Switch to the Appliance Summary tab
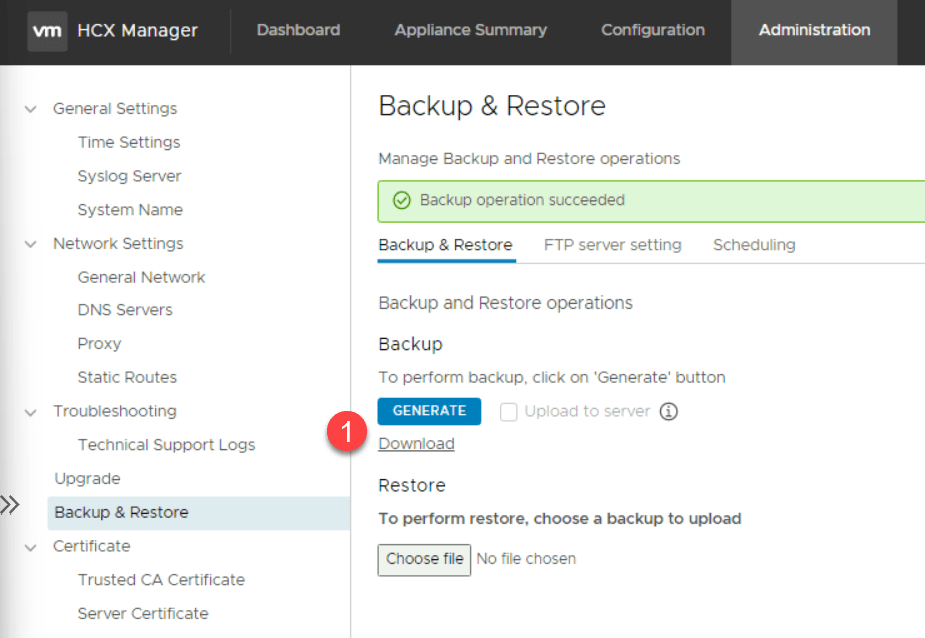 [470, 30]
